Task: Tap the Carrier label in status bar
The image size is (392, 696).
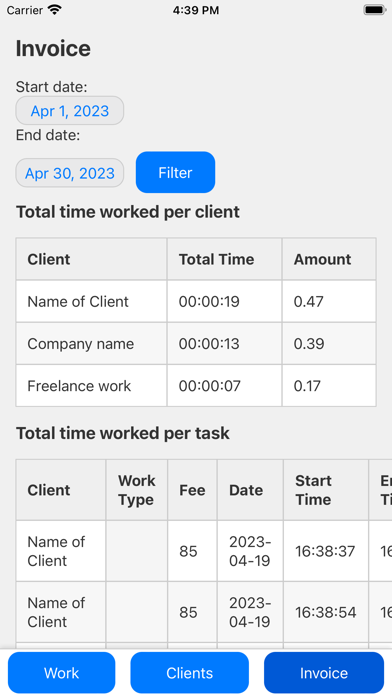Action: (x=24, y=10)
